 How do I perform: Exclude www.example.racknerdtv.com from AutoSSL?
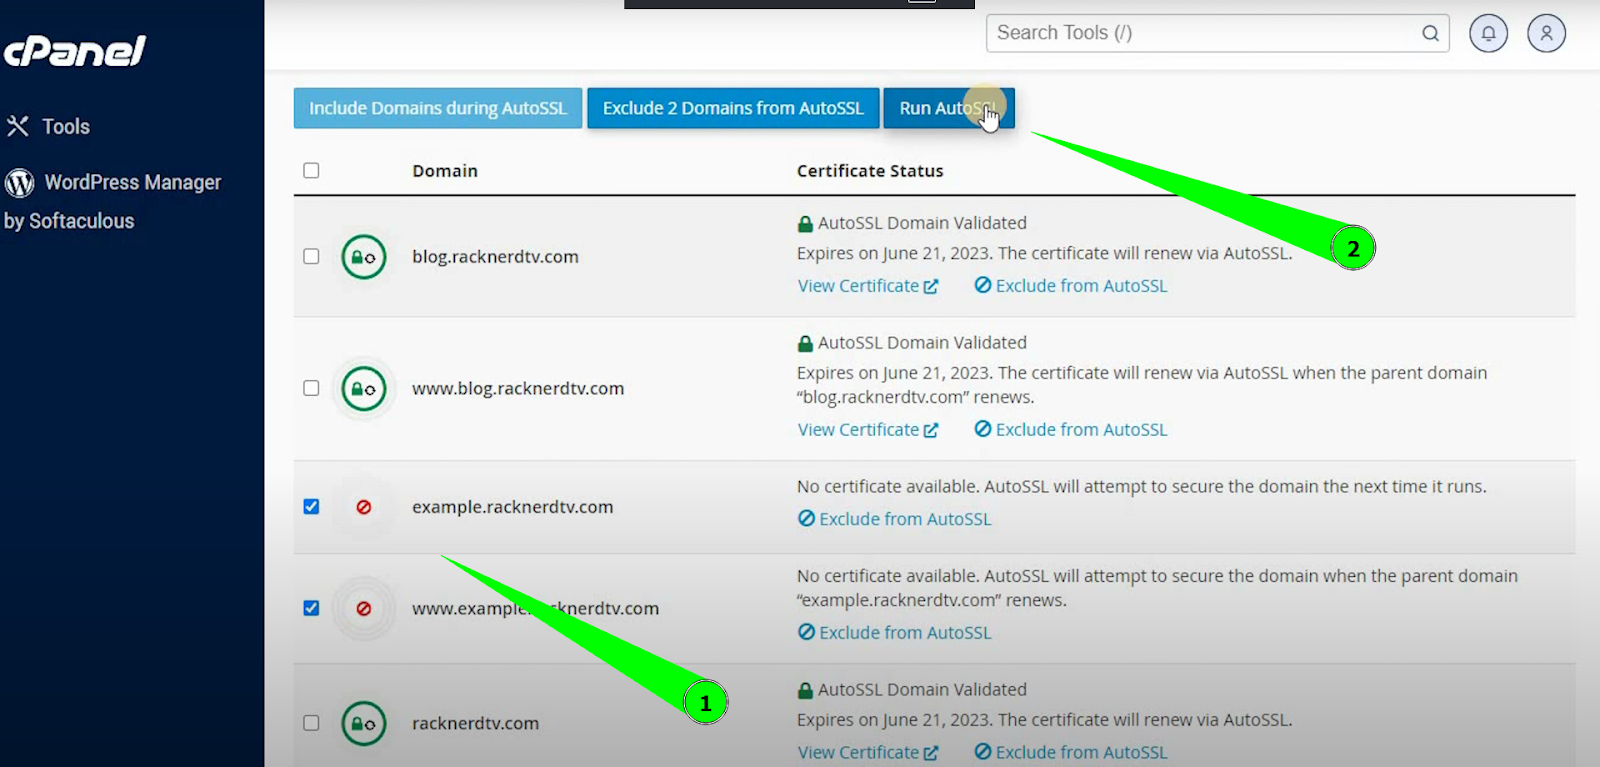point(895,633)
